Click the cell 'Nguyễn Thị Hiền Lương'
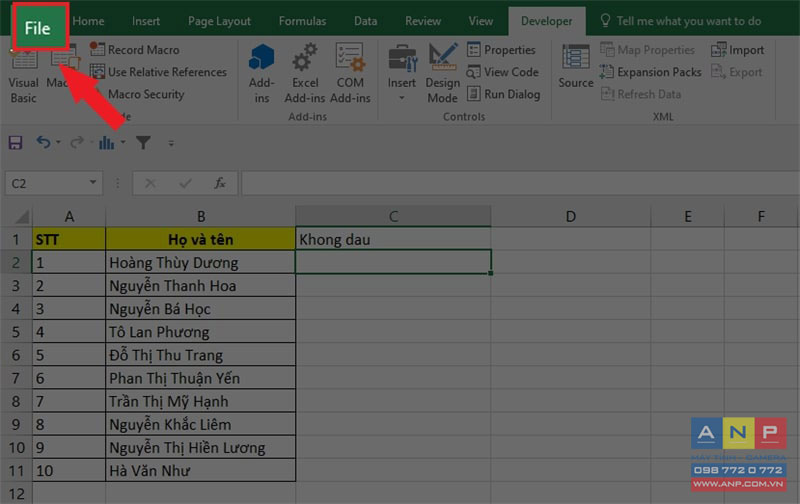The height and width of the screenshot is (504, 800). [201, 447]
